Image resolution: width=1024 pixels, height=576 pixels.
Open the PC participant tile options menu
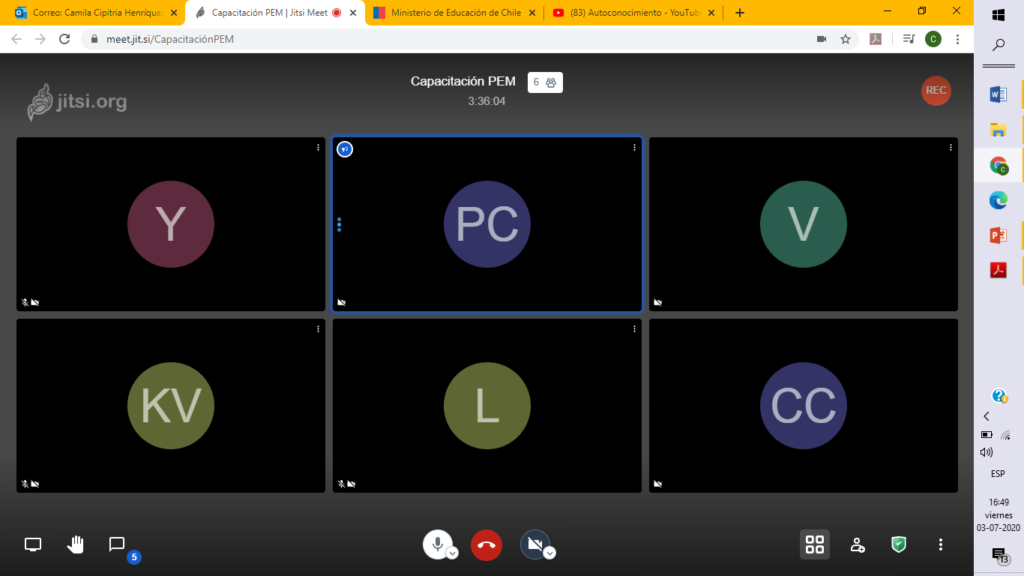click(634, 147)
